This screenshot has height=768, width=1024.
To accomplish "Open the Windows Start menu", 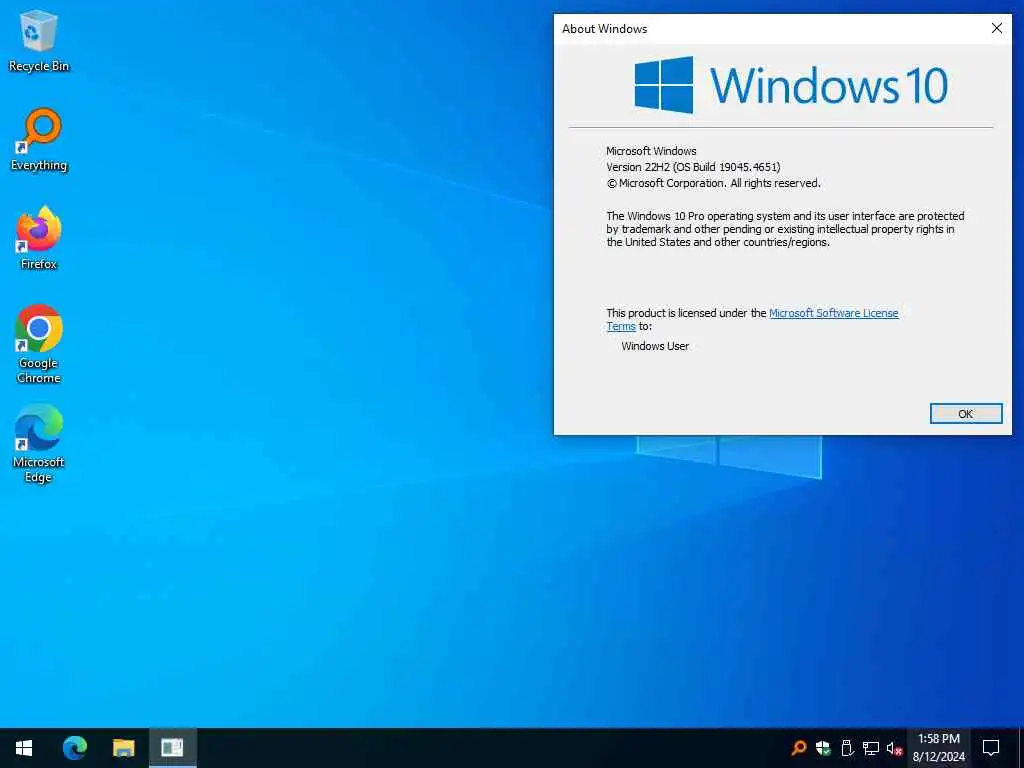I will pos(24,748).
